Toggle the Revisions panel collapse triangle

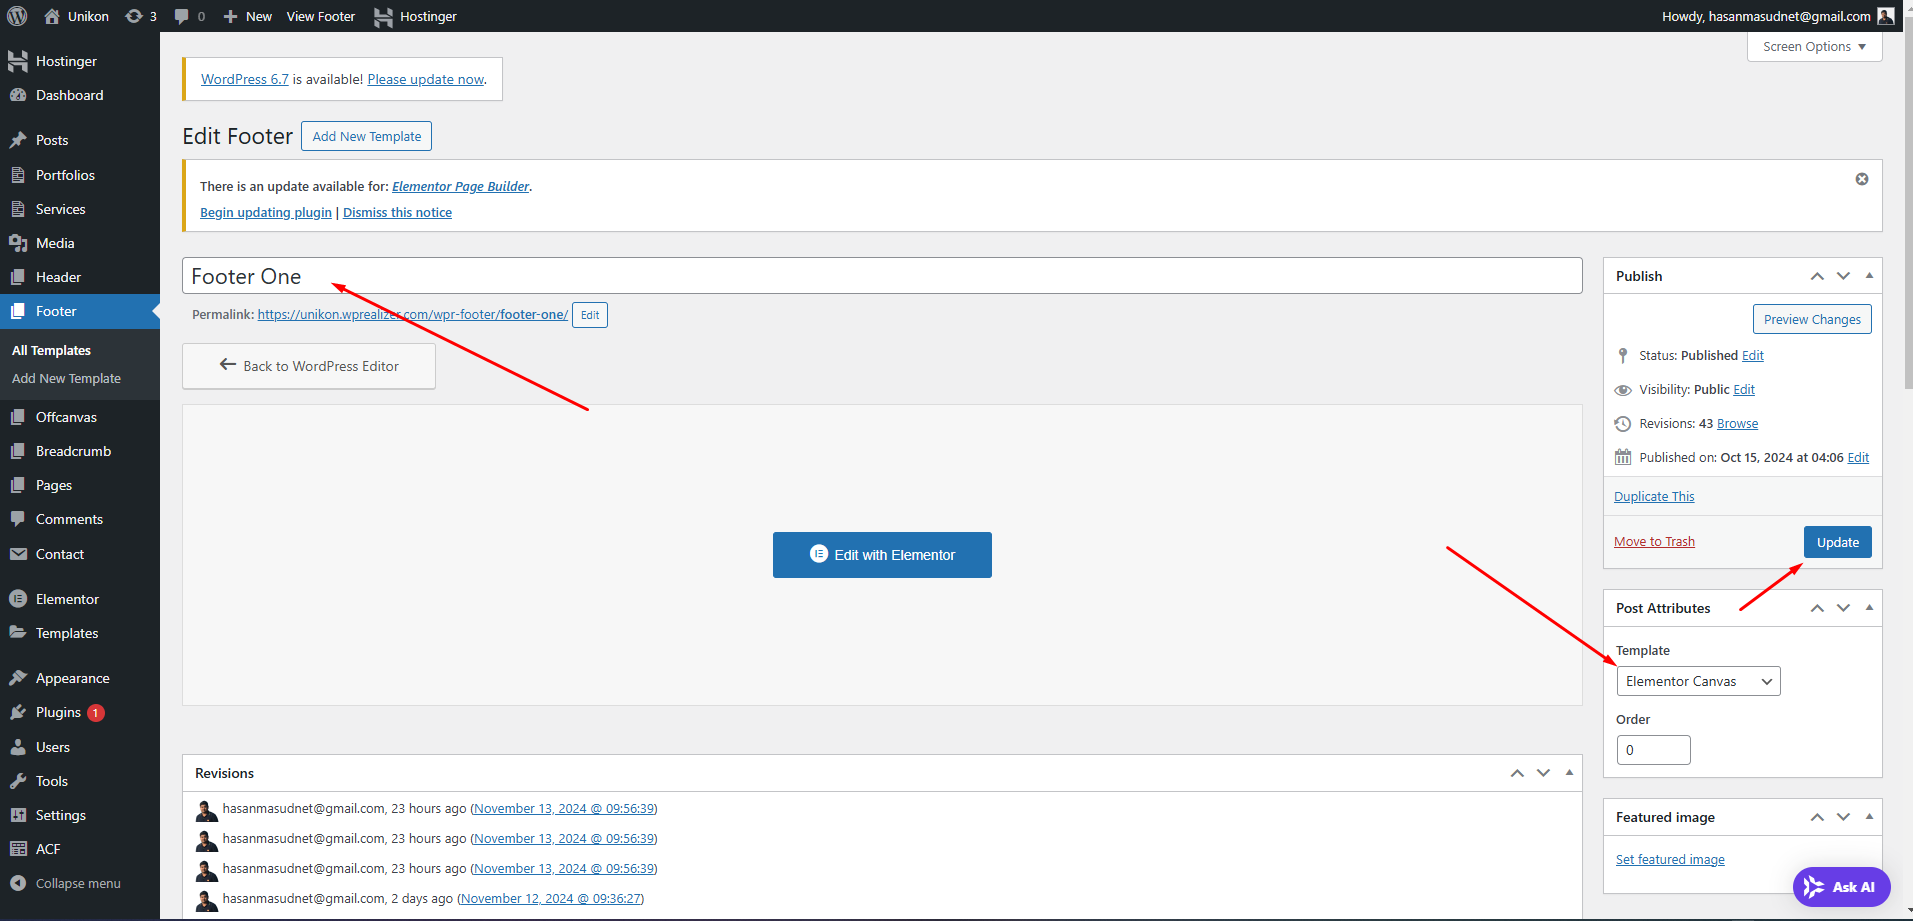1569,773
